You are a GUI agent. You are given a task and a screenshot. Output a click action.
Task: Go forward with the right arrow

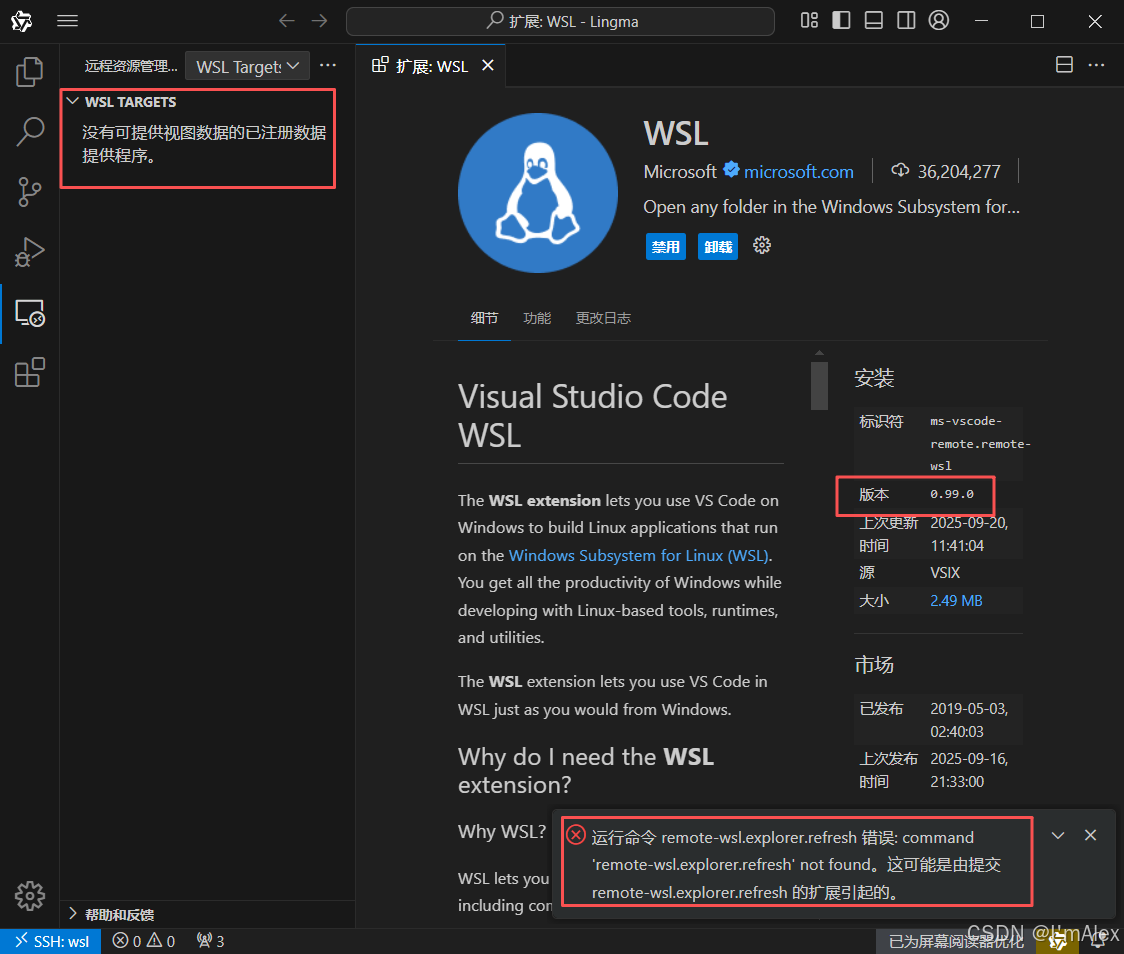(x=320, y=21)
